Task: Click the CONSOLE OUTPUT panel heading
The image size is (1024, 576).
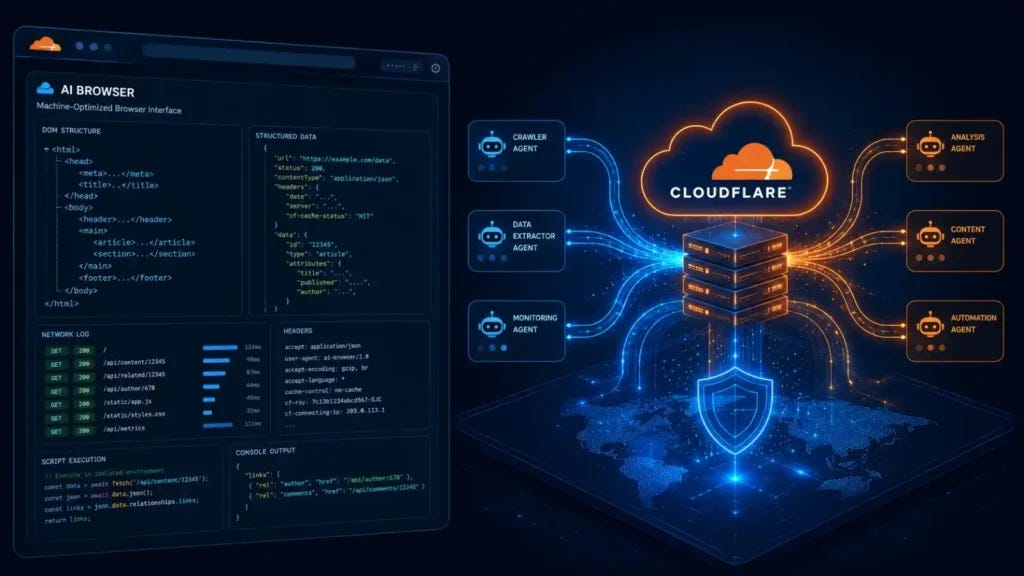Action: pyautogui.click(x=266, y=452)
